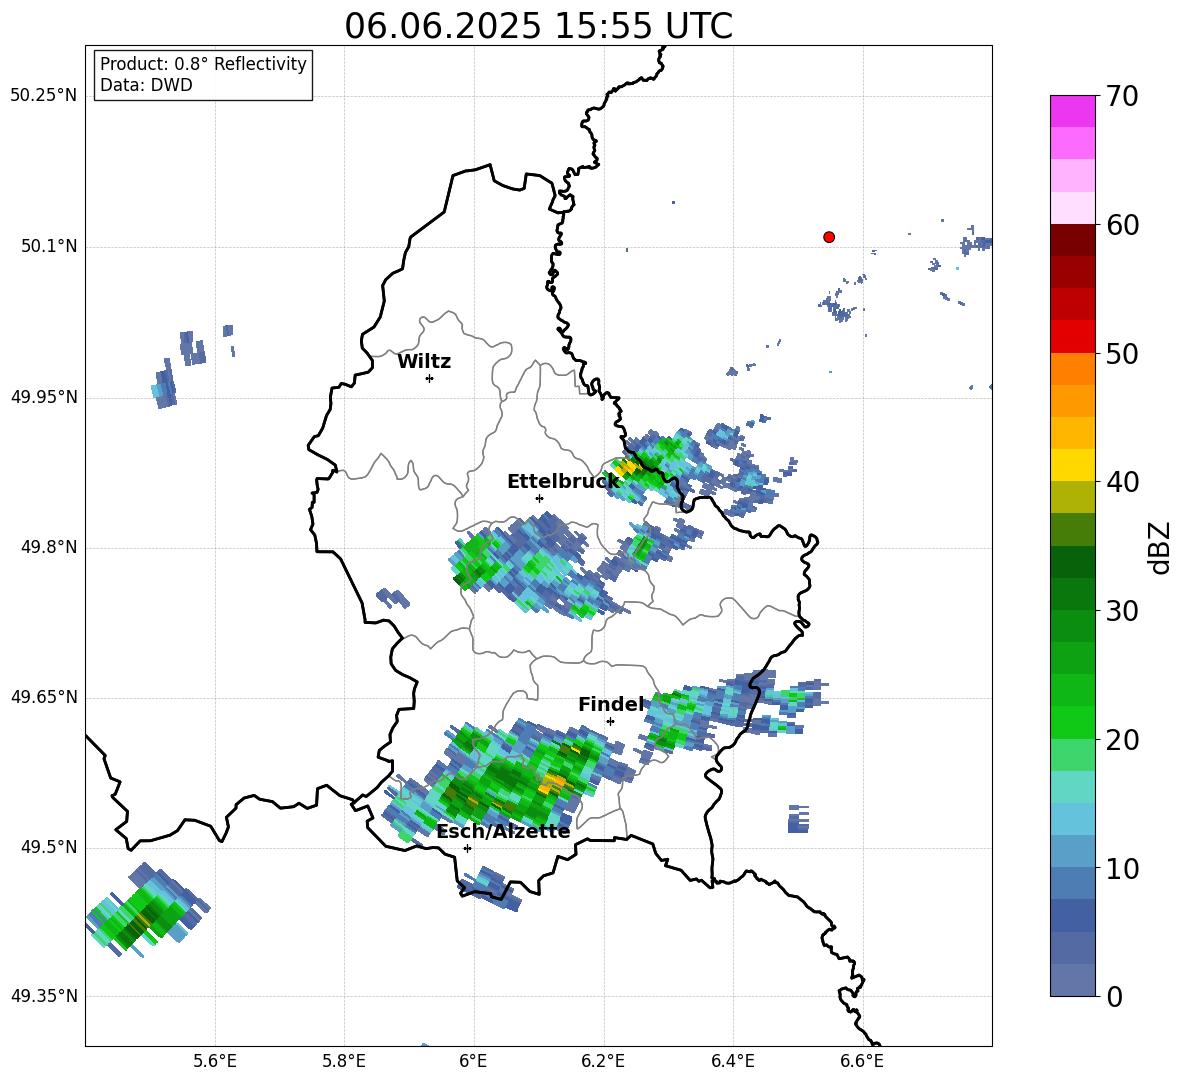Click the colorbar tick label 40

tap(1122, 482)
